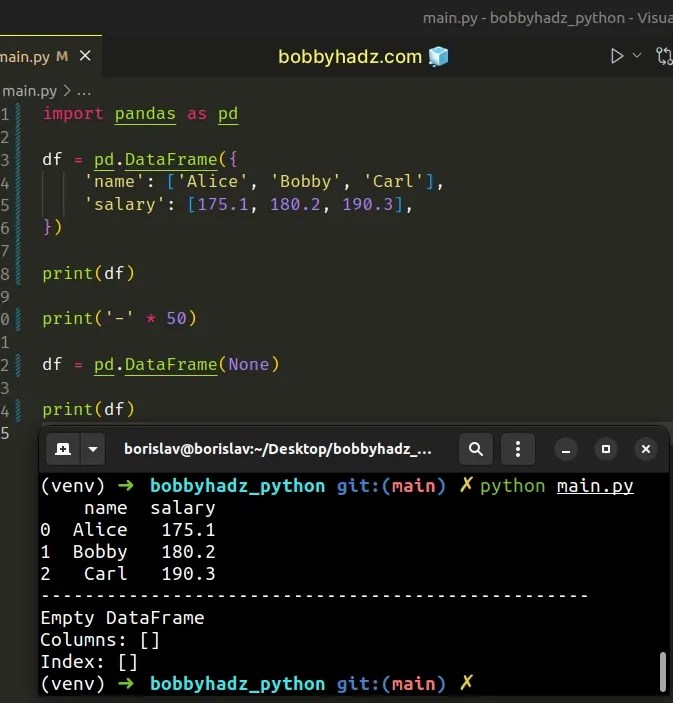Click 'Columns: []' in terminal output

(x=100, y=640)
